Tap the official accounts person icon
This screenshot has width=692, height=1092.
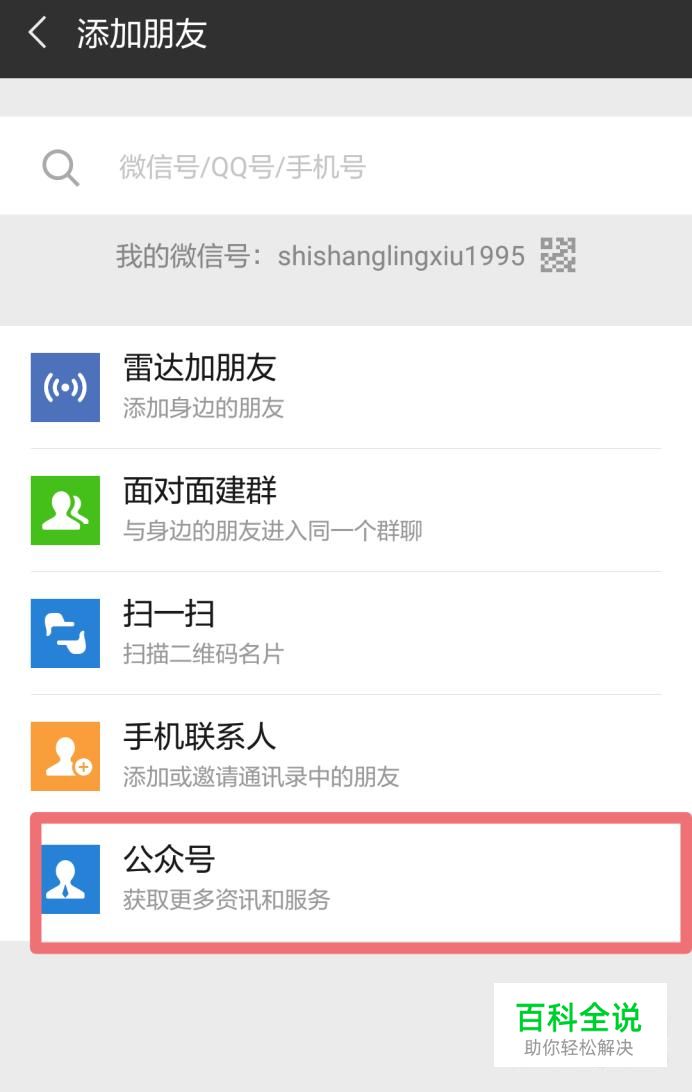(x=70, y=879)
